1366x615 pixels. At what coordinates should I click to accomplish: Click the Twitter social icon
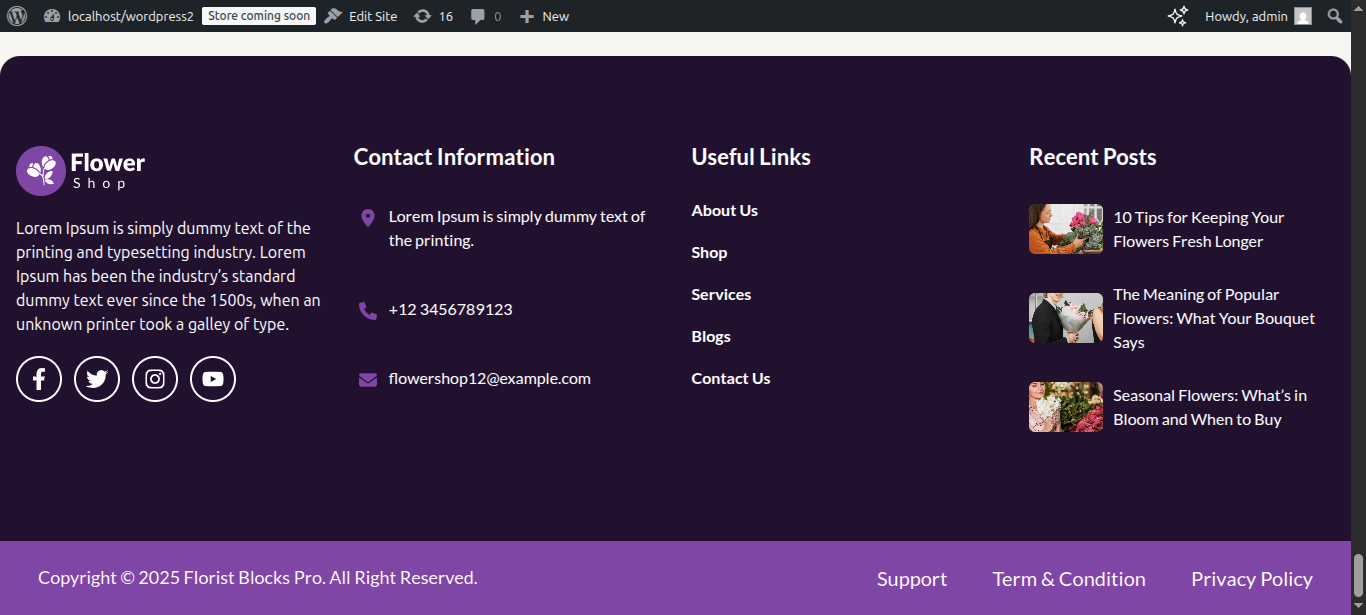tap(97, 379)
